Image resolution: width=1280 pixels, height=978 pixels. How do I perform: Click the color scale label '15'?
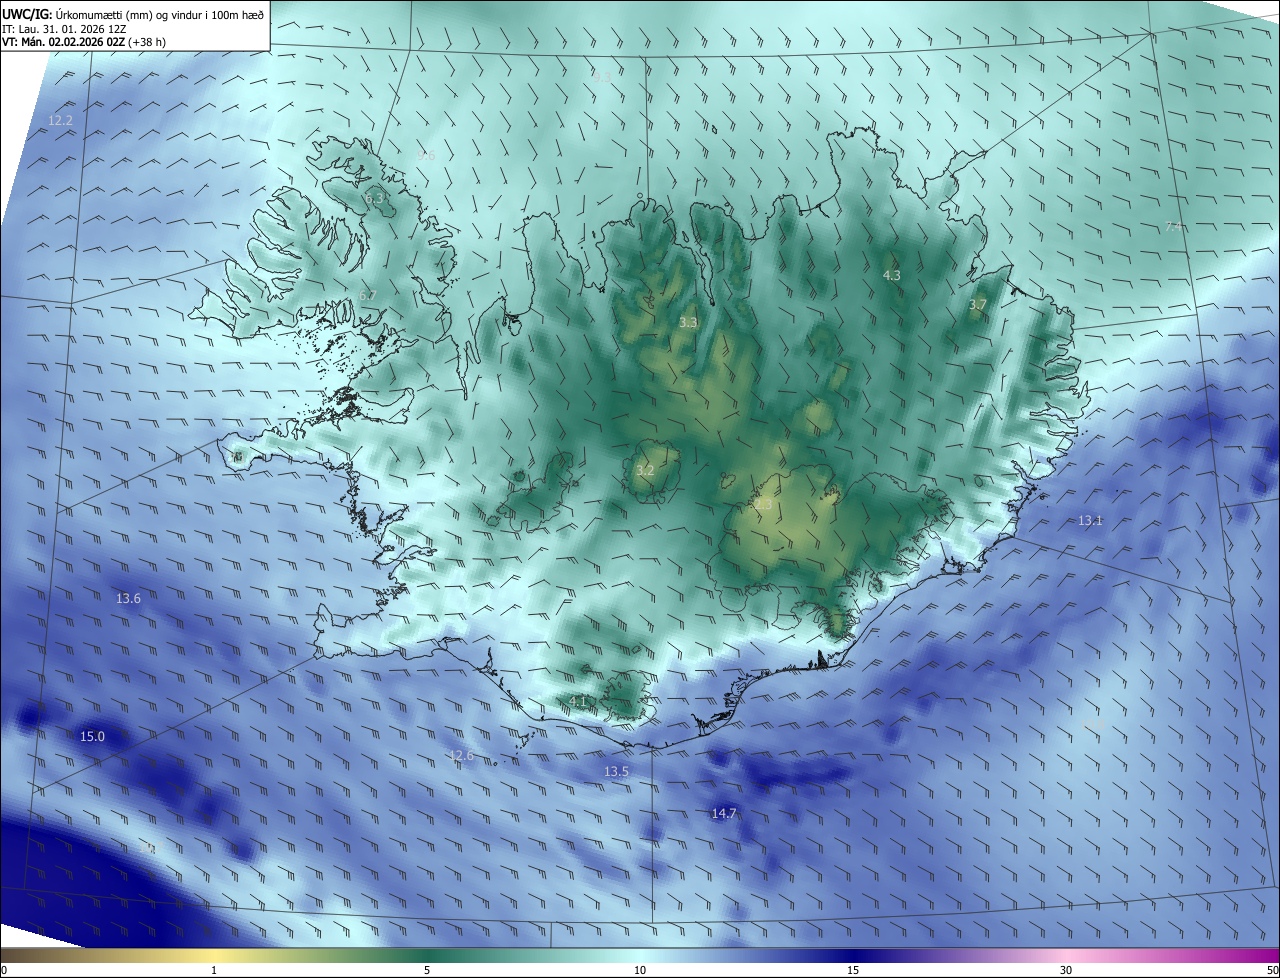tap(853, 970)
